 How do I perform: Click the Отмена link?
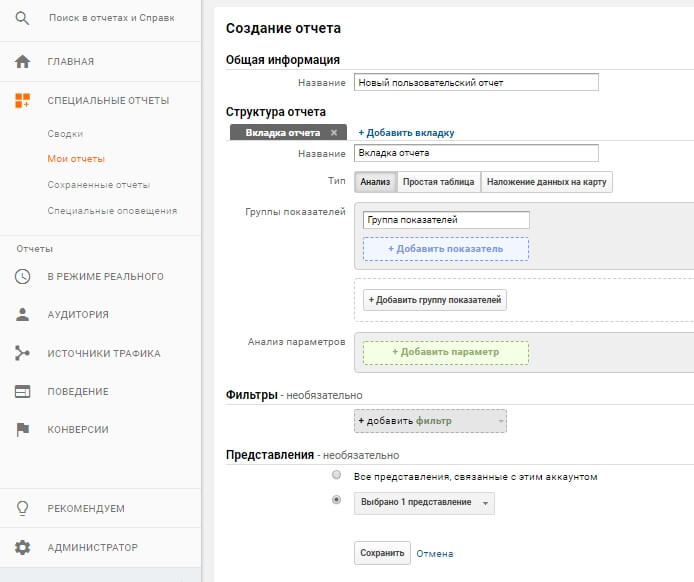click(435, 553)
